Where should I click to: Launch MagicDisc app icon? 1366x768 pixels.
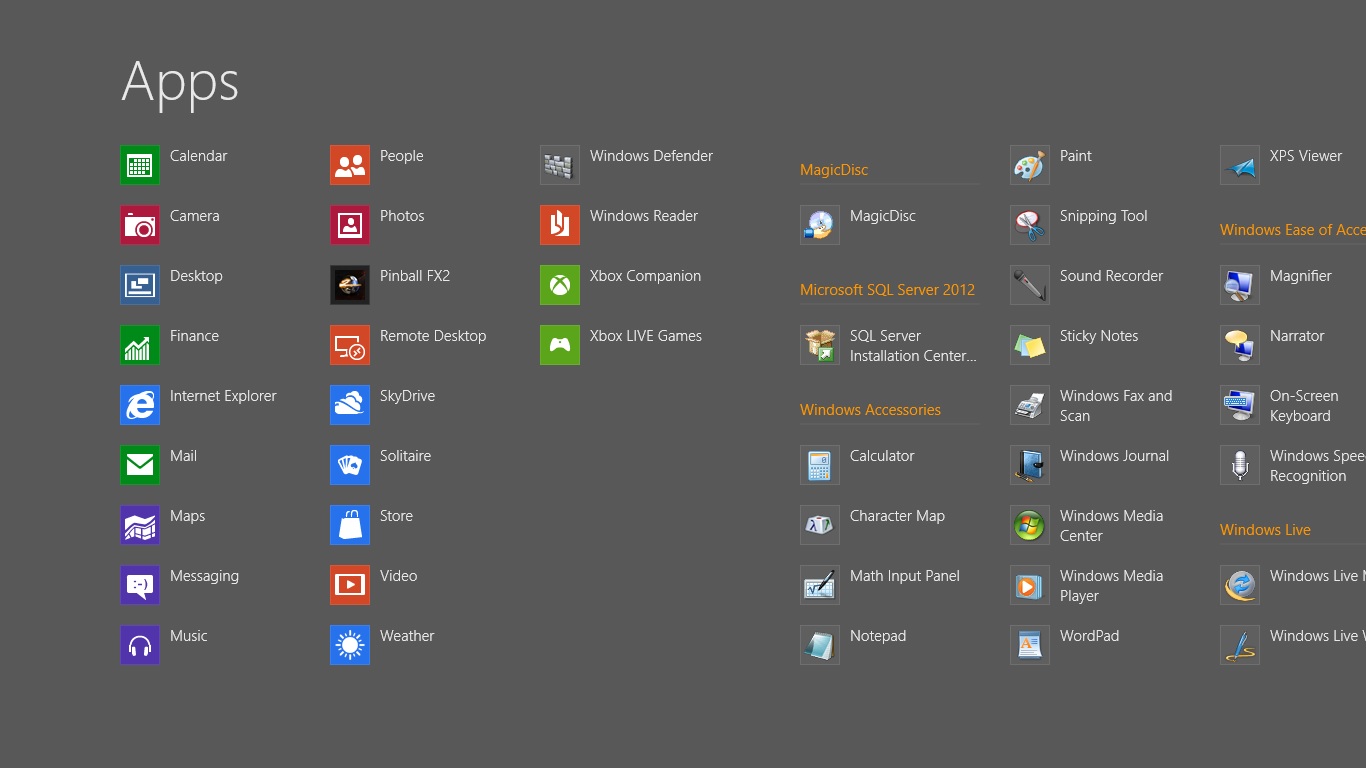point(820,225)
